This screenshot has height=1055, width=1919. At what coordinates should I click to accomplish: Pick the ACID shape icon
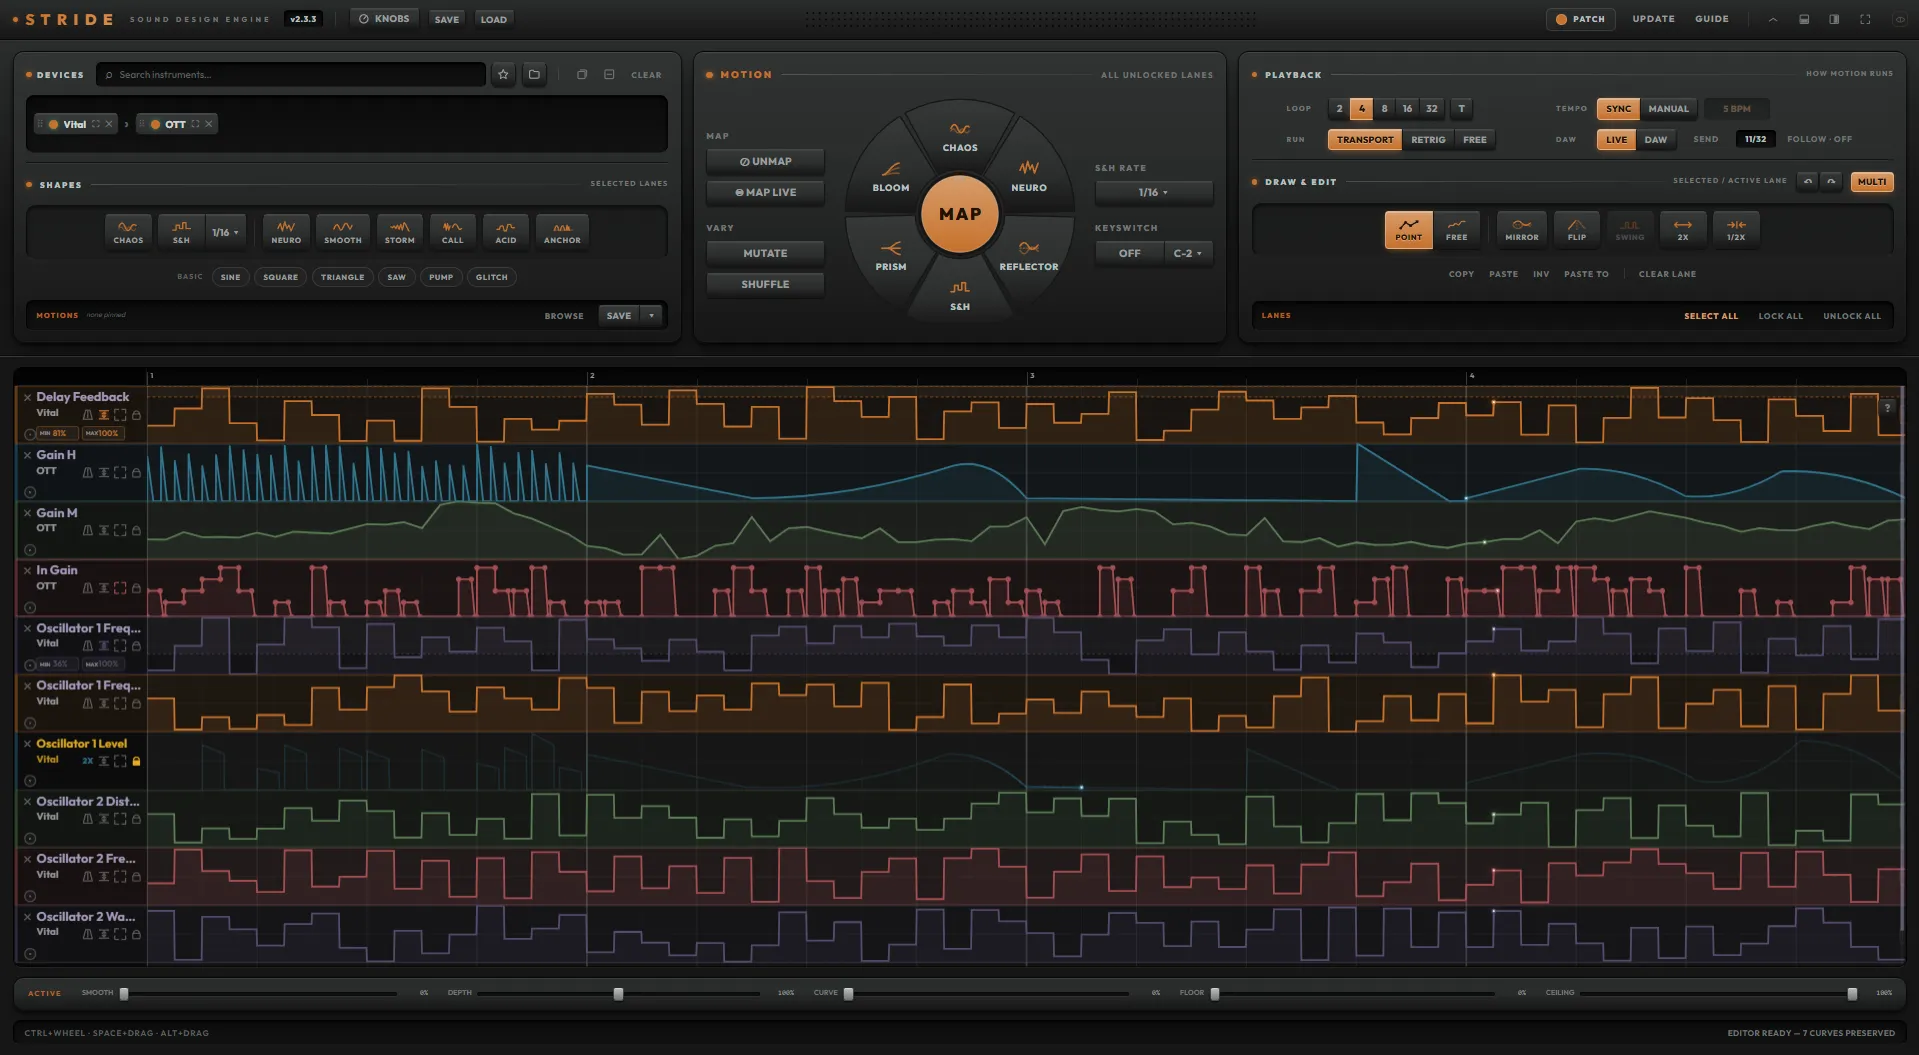coord(506,231)
